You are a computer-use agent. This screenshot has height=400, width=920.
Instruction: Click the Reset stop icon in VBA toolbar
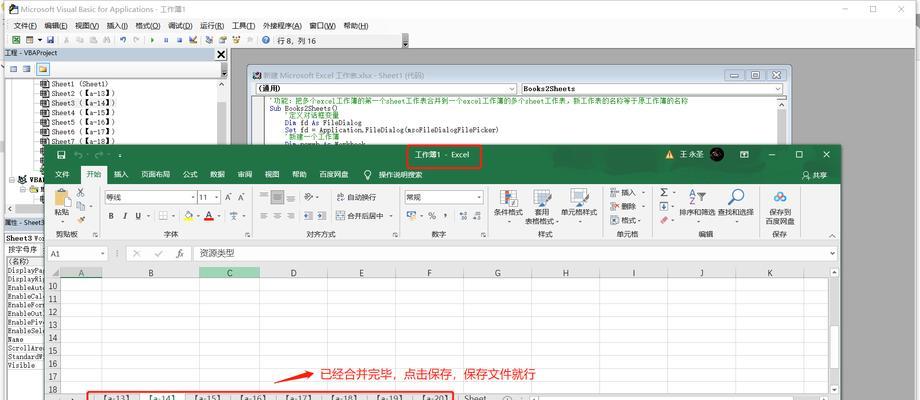click(x=178, y=40)
